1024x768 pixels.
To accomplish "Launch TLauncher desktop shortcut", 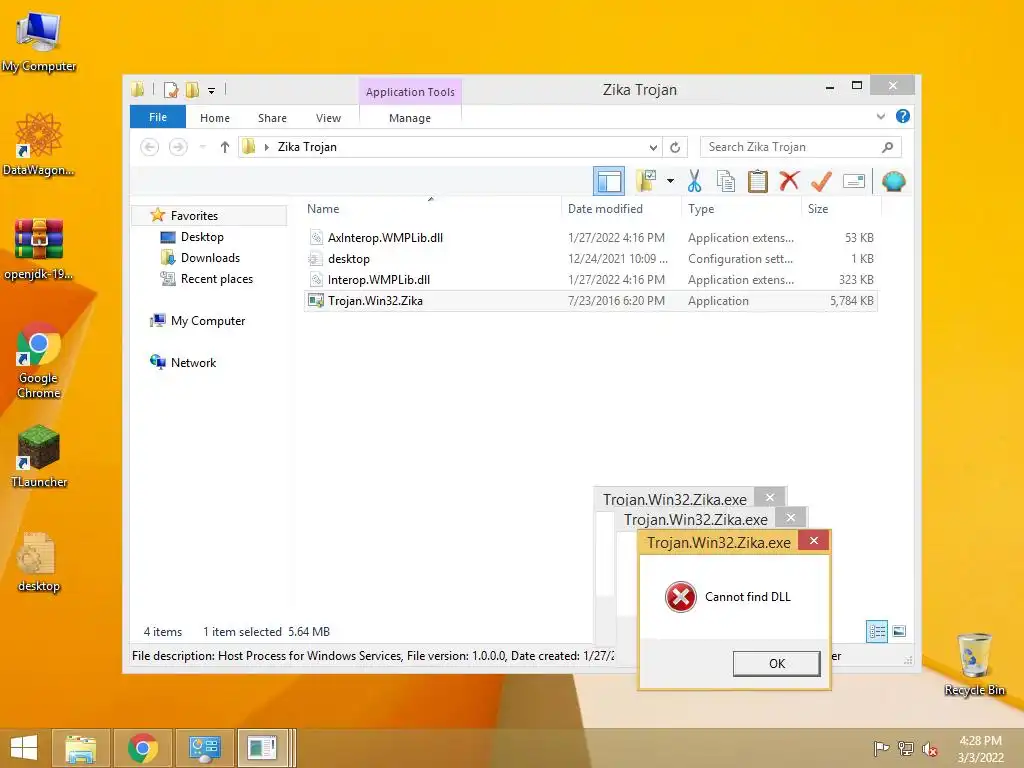I will (39, 456).
